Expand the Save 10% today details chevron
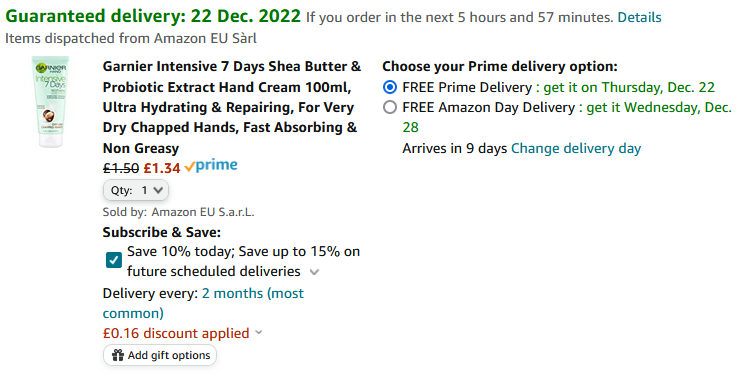755x376 pixels. point(314,272)
